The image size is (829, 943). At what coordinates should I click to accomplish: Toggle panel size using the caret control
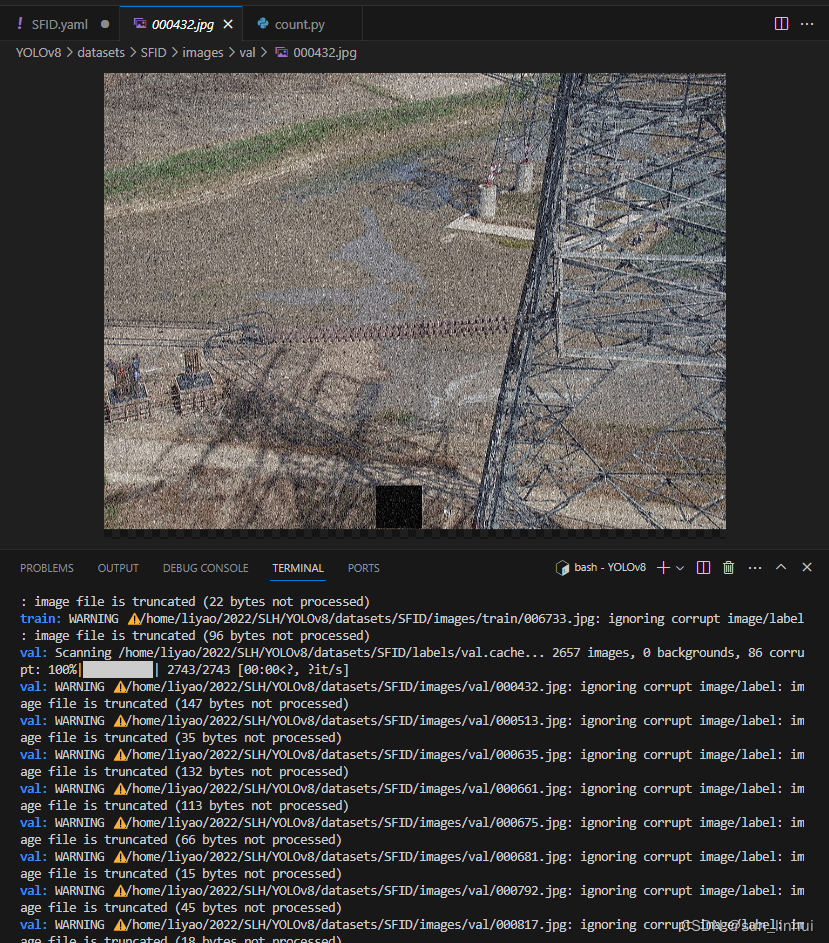coord(780,567)
